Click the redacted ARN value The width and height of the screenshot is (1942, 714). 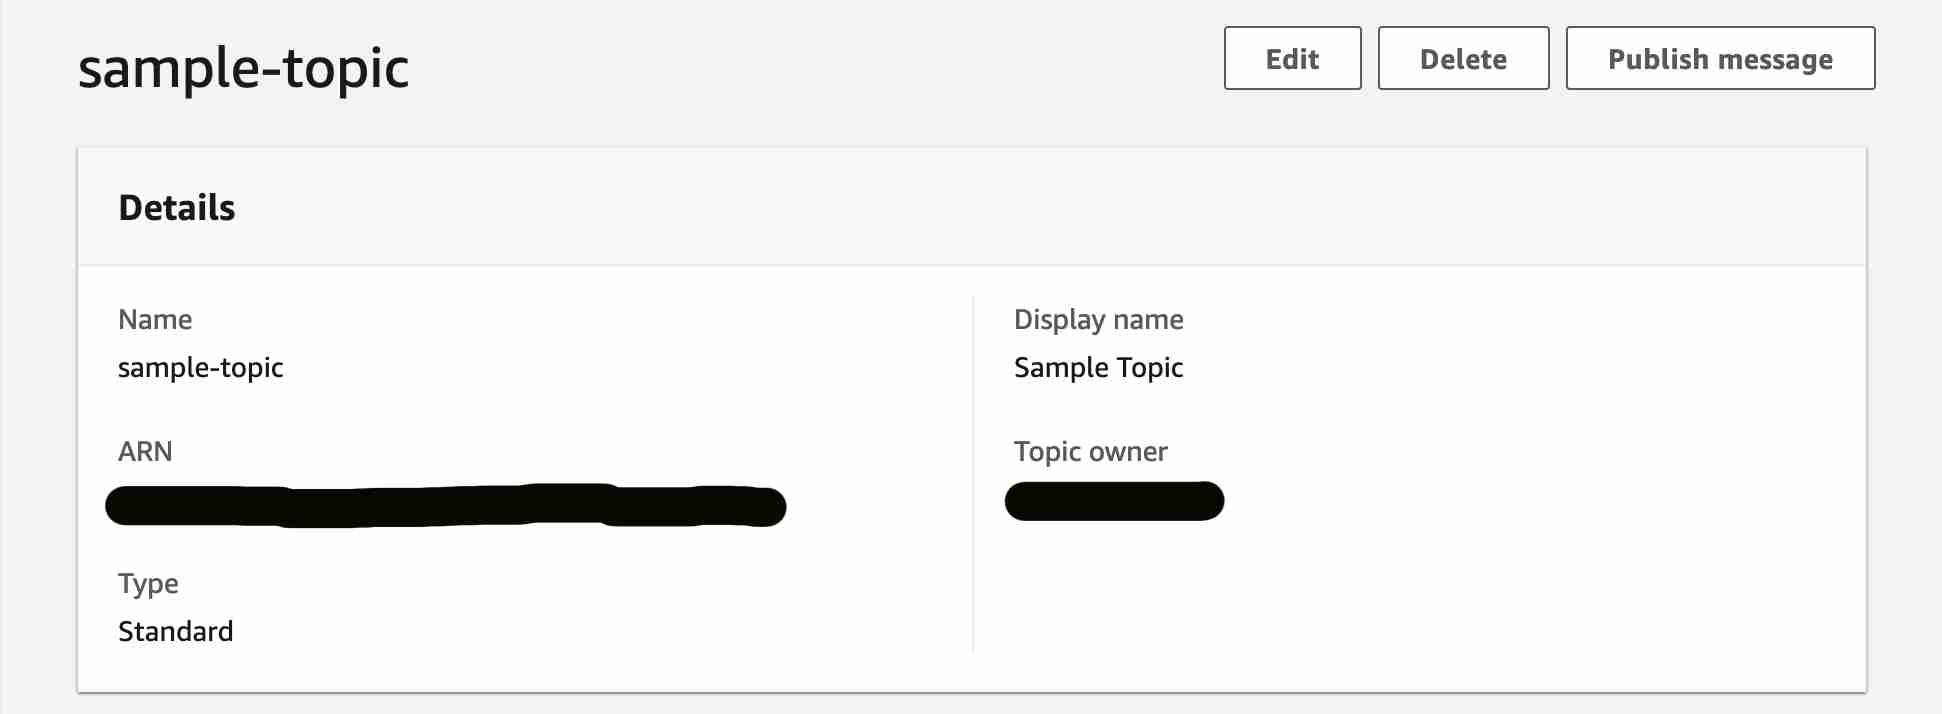click(x=445, y=505)
